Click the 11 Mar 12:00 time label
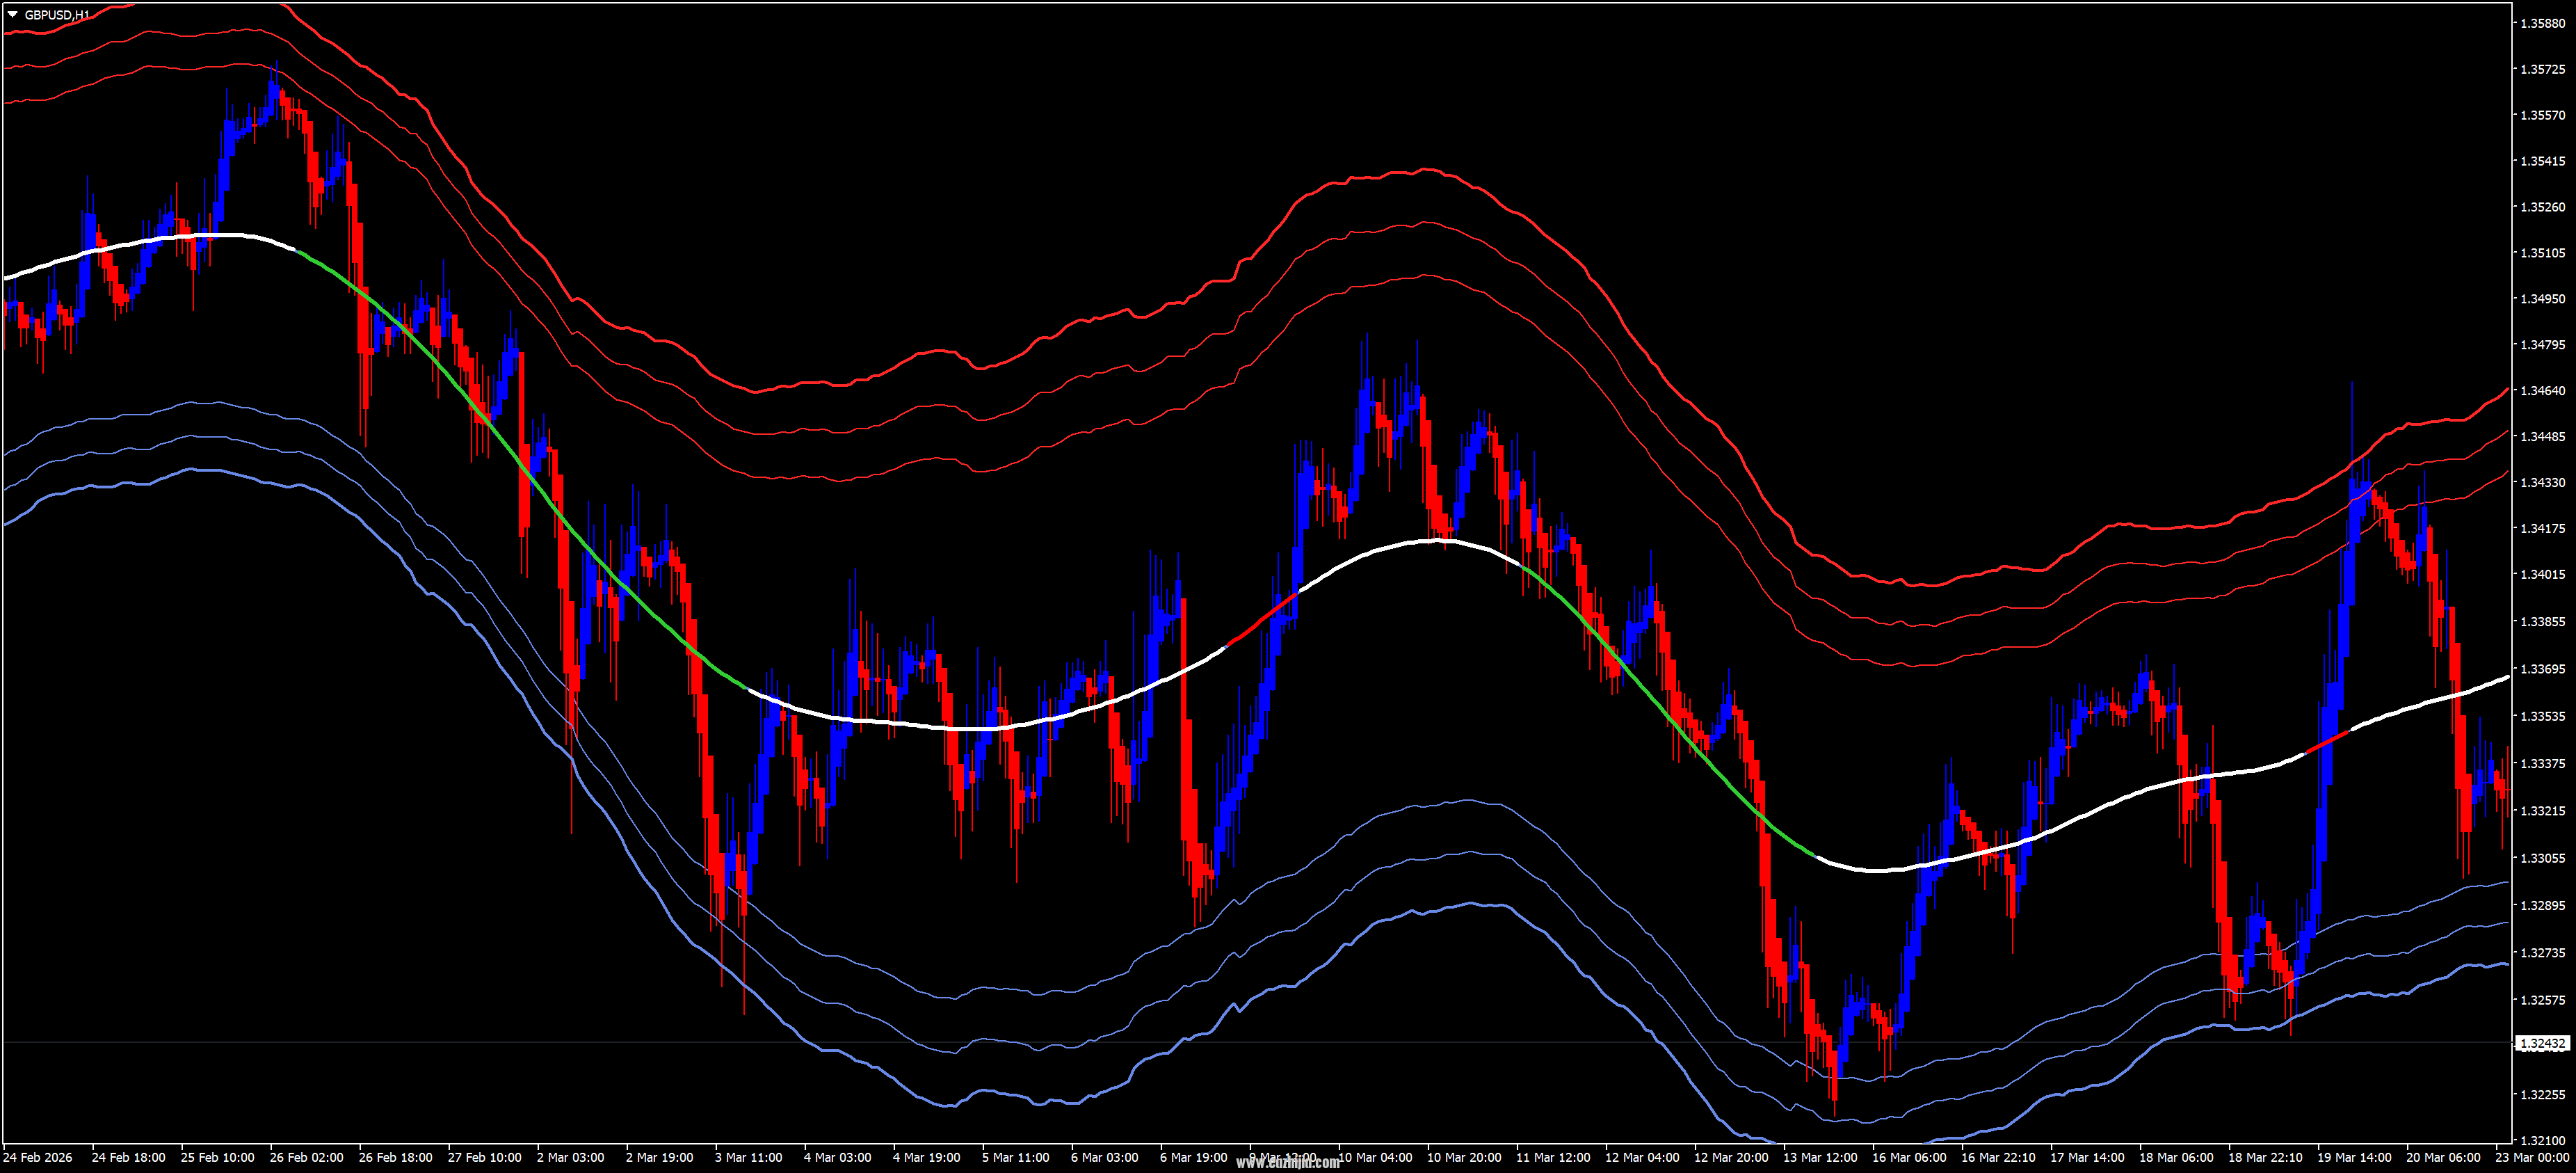2576x1173 pixels. click(1554, 1157)
